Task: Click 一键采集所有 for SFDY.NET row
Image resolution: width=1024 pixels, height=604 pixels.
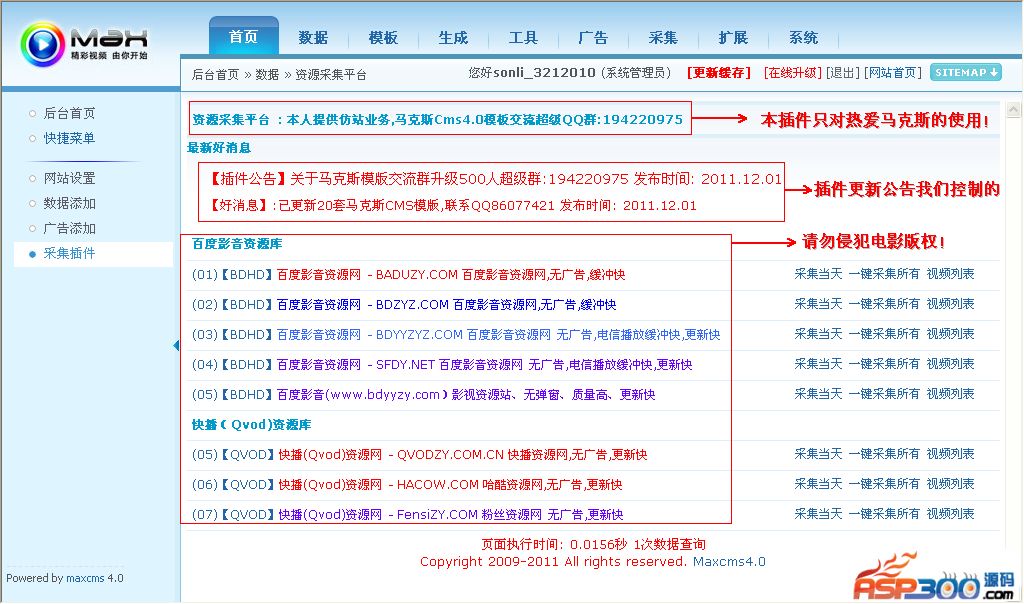Action: (884, 364)
